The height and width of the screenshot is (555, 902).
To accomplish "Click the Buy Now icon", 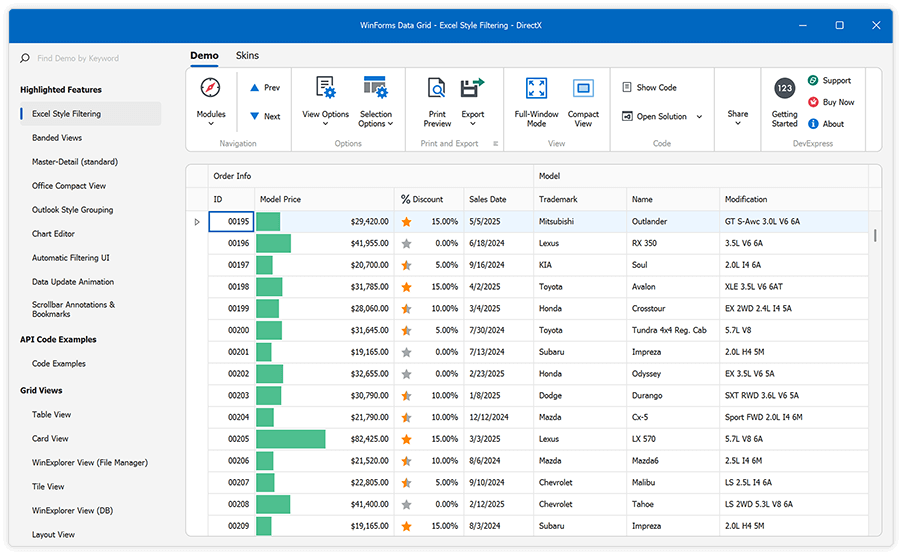I will click(813, 102).
